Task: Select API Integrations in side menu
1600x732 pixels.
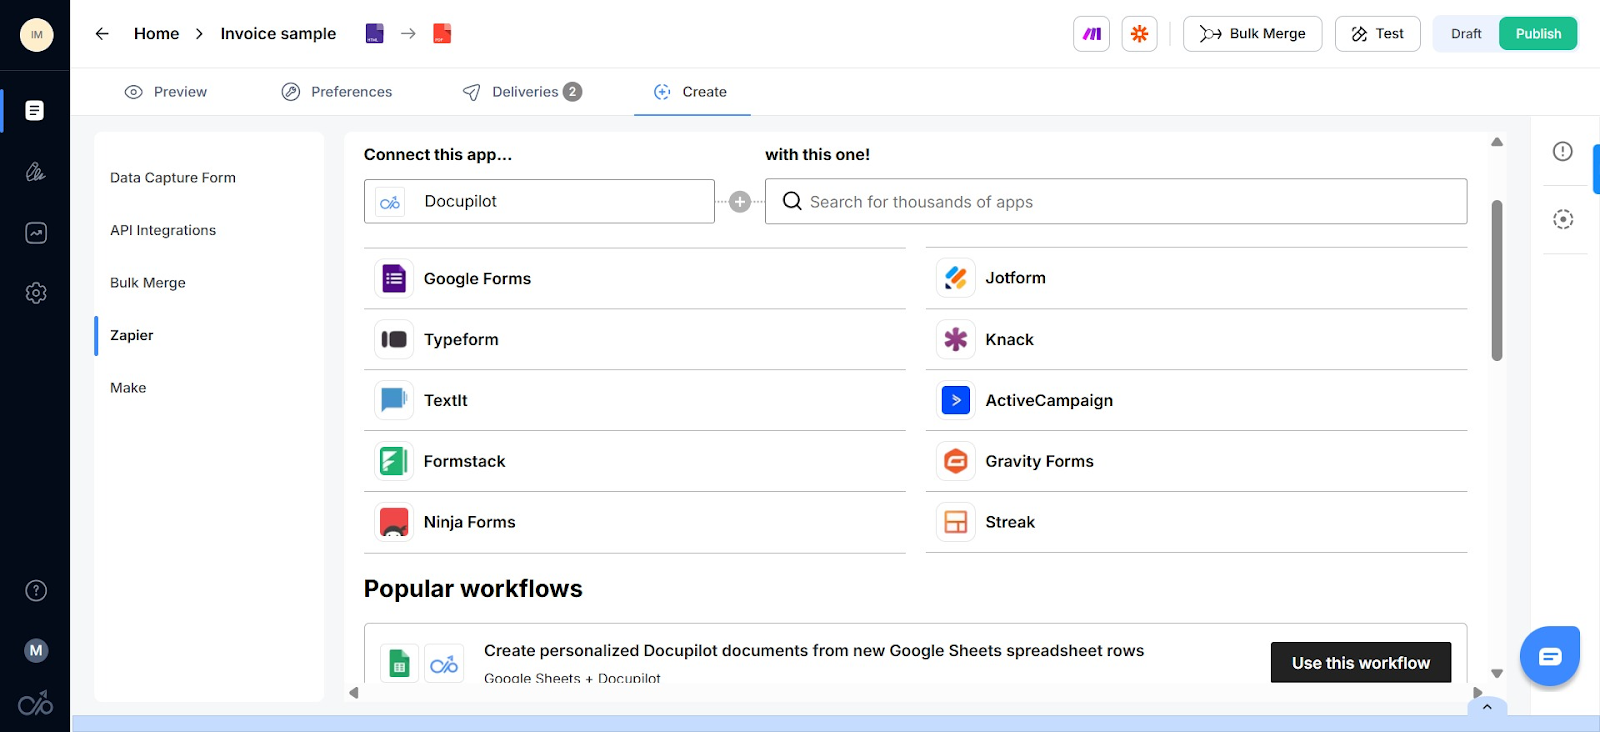Action: (x=163, y=230)
